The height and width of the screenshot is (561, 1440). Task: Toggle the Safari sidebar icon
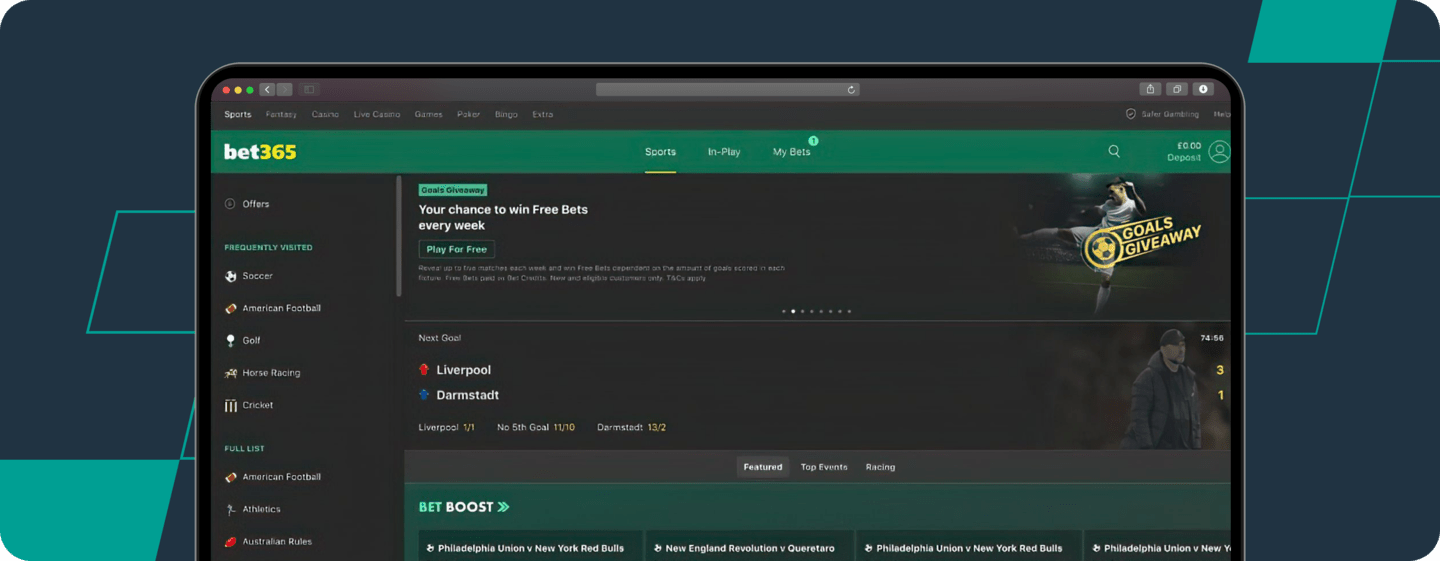[x=309, y=90]
